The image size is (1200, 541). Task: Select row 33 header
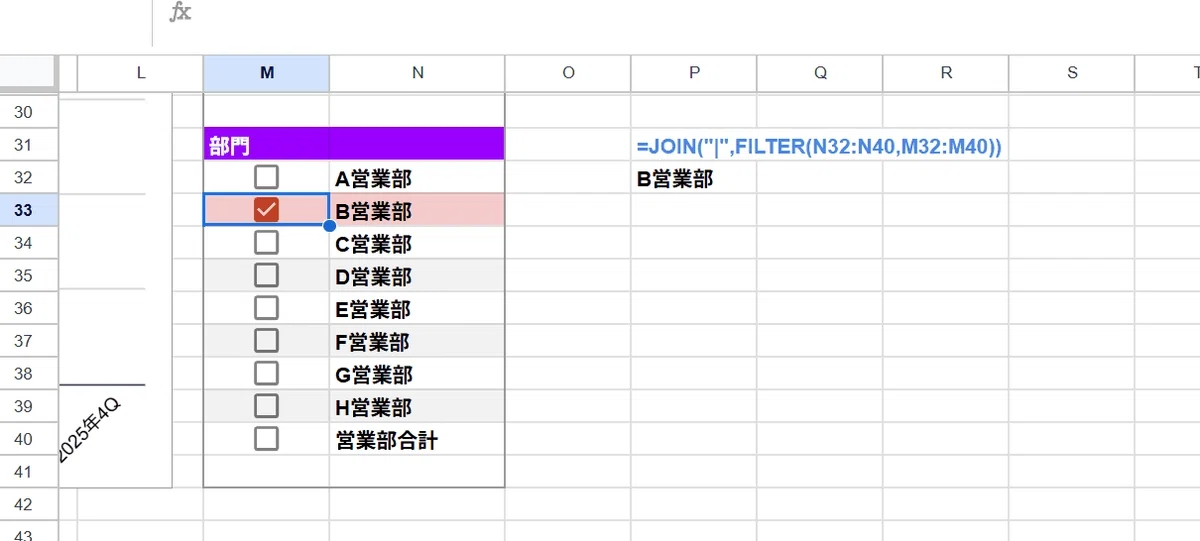pos(29,210)
